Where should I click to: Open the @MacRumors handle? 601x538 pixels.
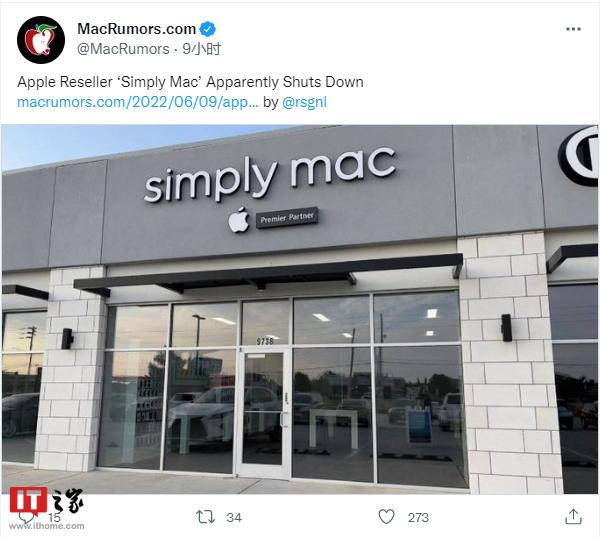pyautogui.click(x=123, y=49)
